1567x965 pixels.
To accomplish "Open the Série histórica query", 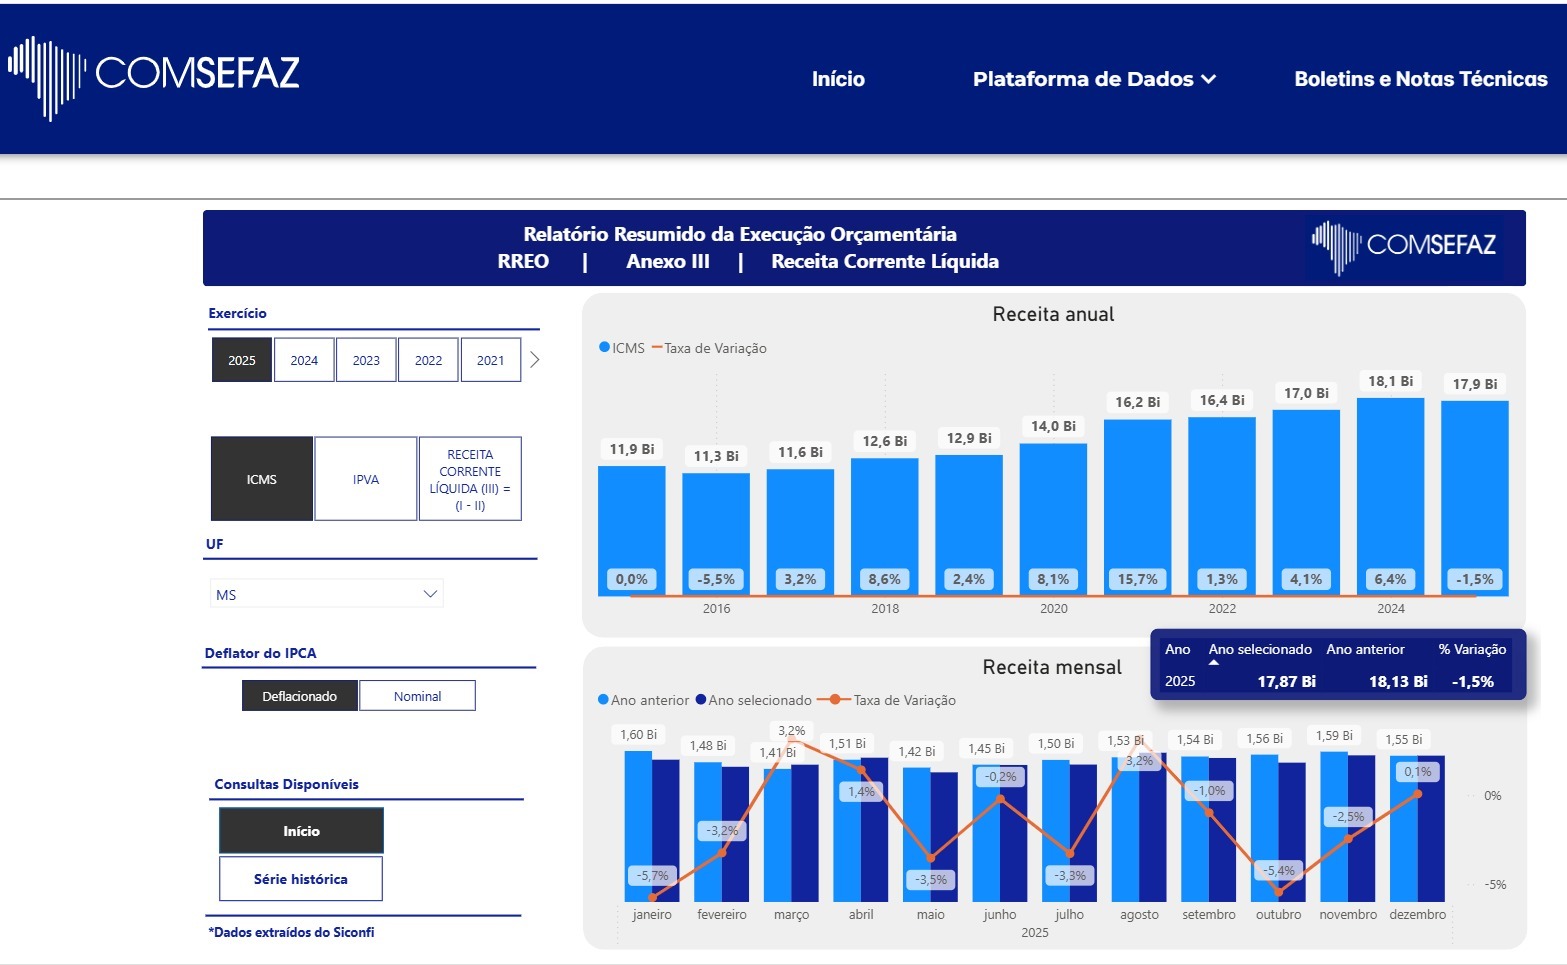I will click(300, 879).
